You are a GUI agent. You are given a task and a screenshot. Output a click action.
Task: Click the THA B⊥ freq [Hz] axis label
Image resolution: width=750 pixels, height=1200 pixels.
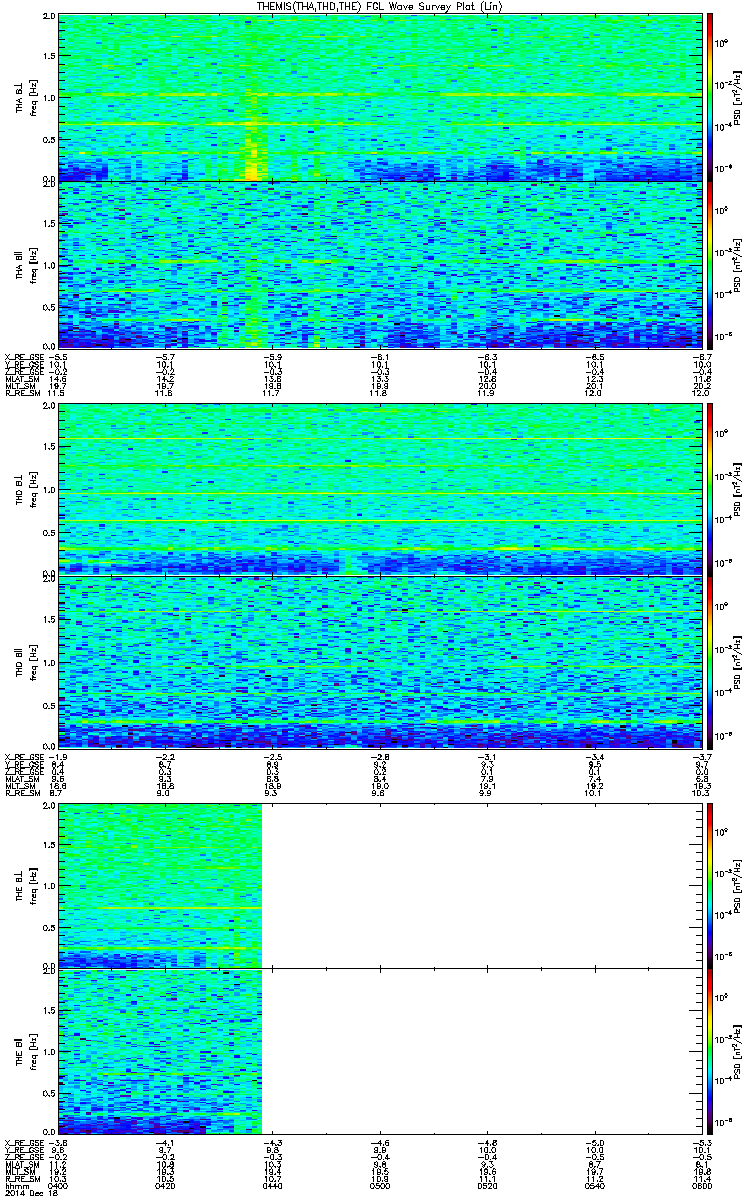tap(26, 97)
